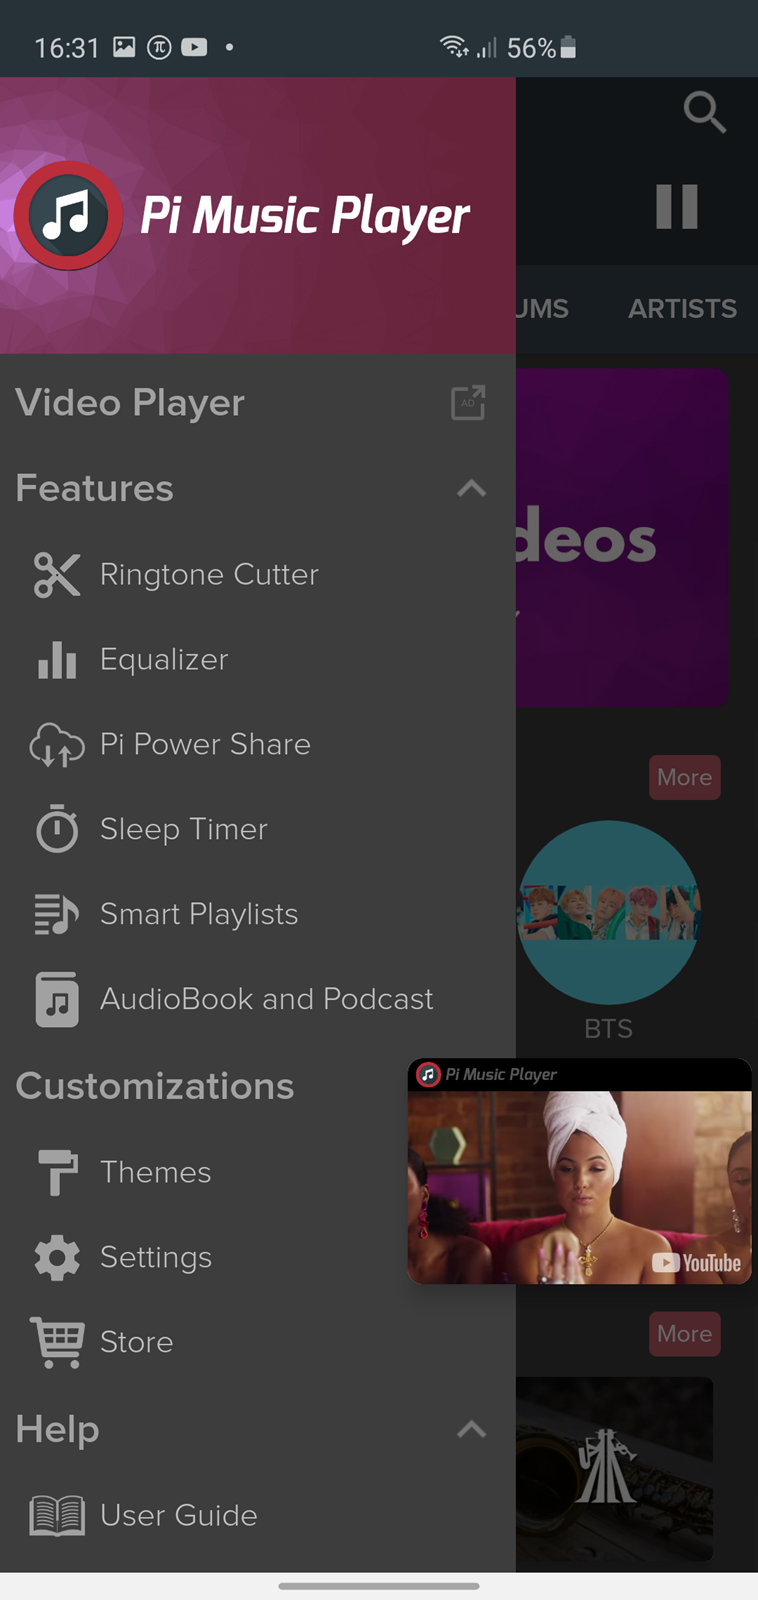Tap the Equalizer bars icon
The width and height of the screenshot is (758, 1600).
[x=57, y=660]
